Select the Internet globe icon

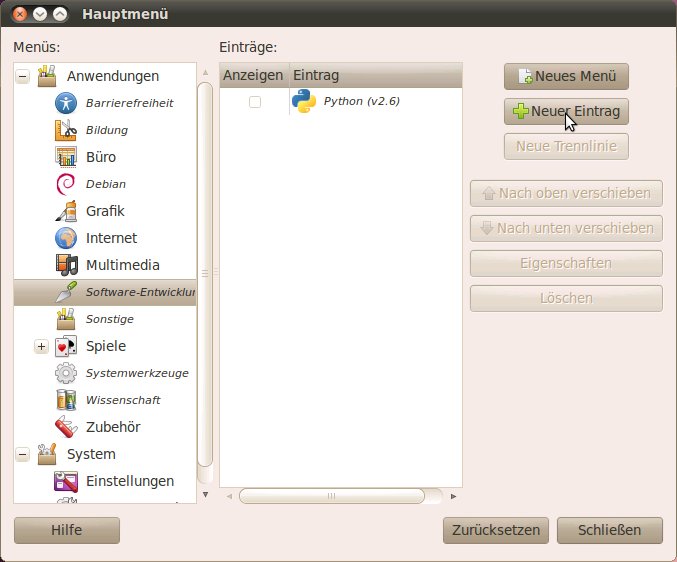[x=66, y=238]
